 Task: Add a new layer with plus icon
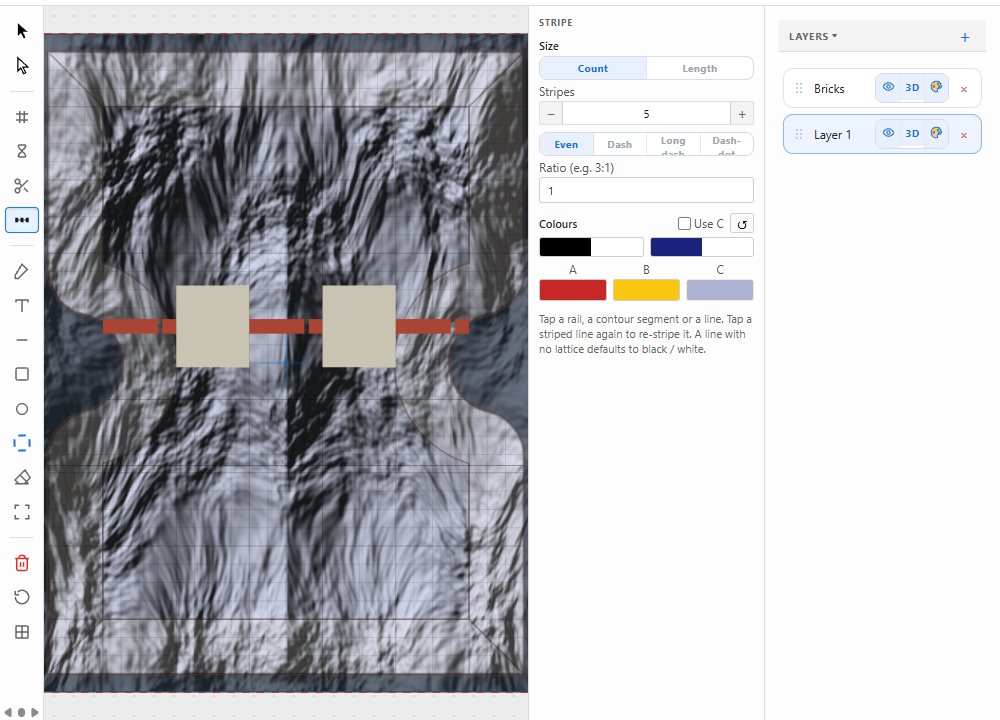click(x=965, y=38)
